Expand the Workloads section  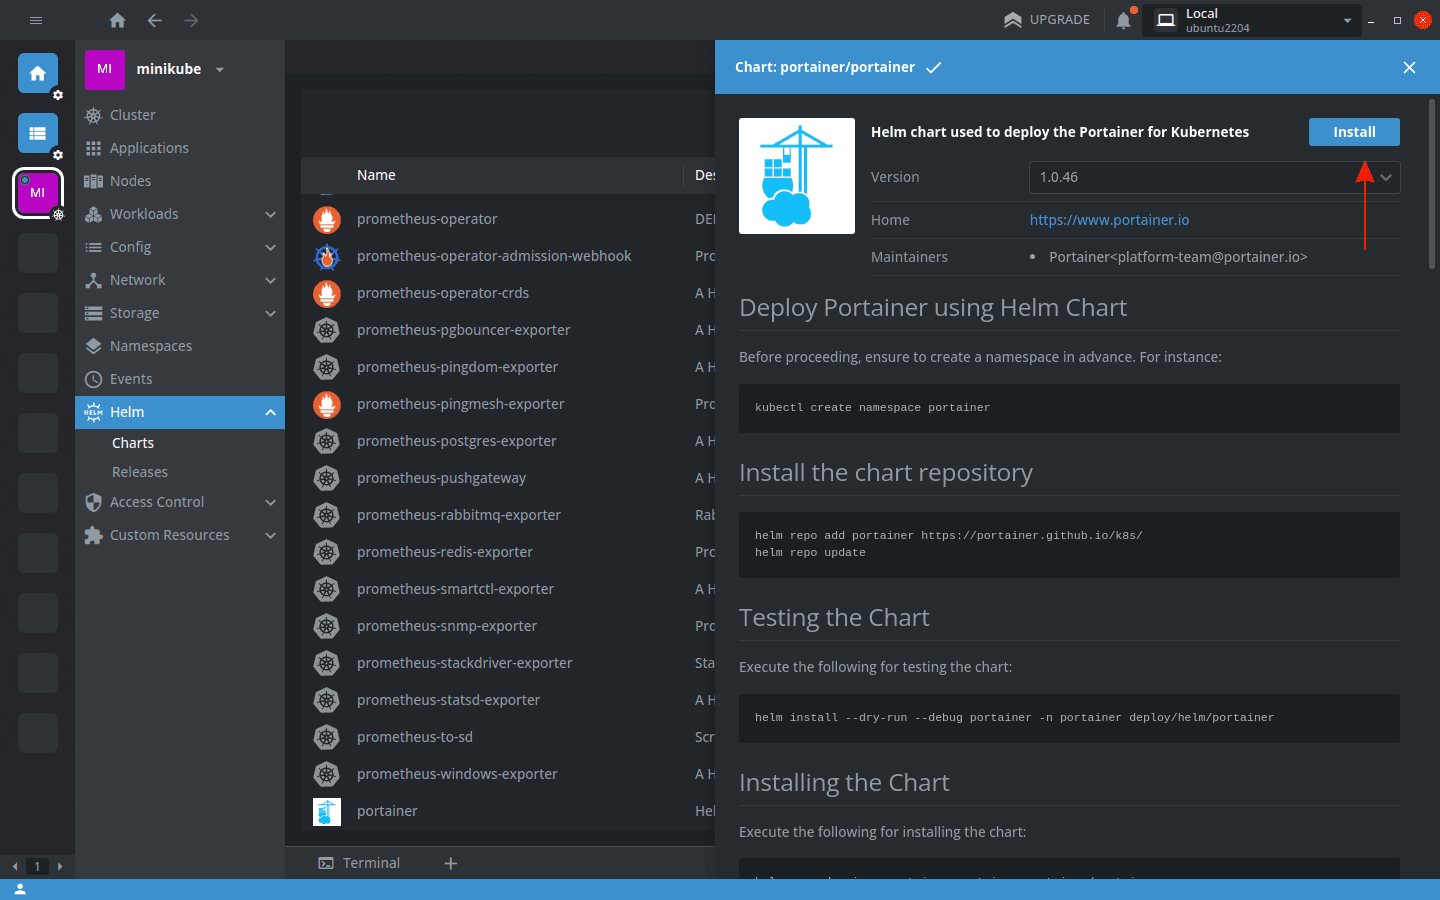pos(180,214)
